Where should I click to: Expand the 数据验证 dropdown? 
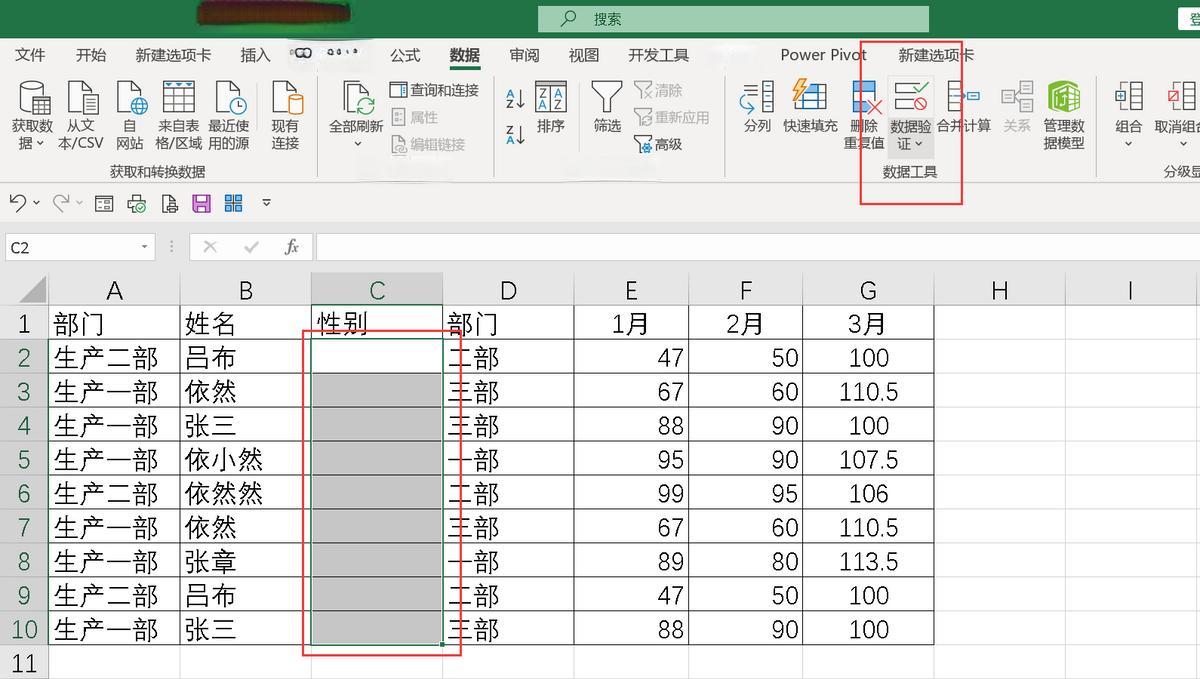tap(918, 144)
